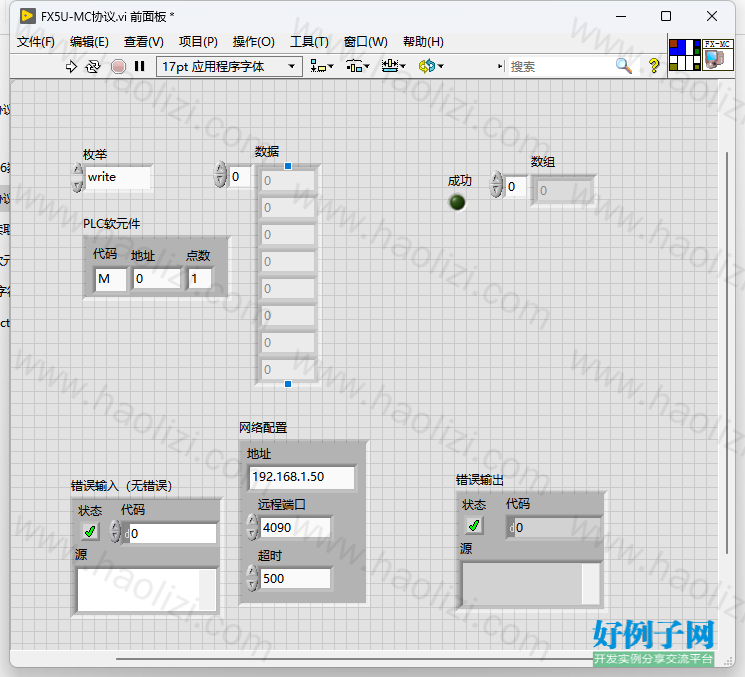Open the 工具(T) menu
The width and height of the screenshot is (745, 677).
pyautogui.click(x=309, y=42)
